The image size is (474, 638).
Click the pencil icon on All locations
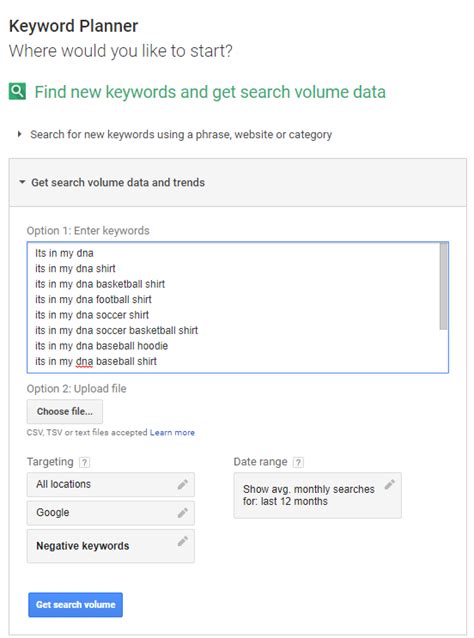183,484
